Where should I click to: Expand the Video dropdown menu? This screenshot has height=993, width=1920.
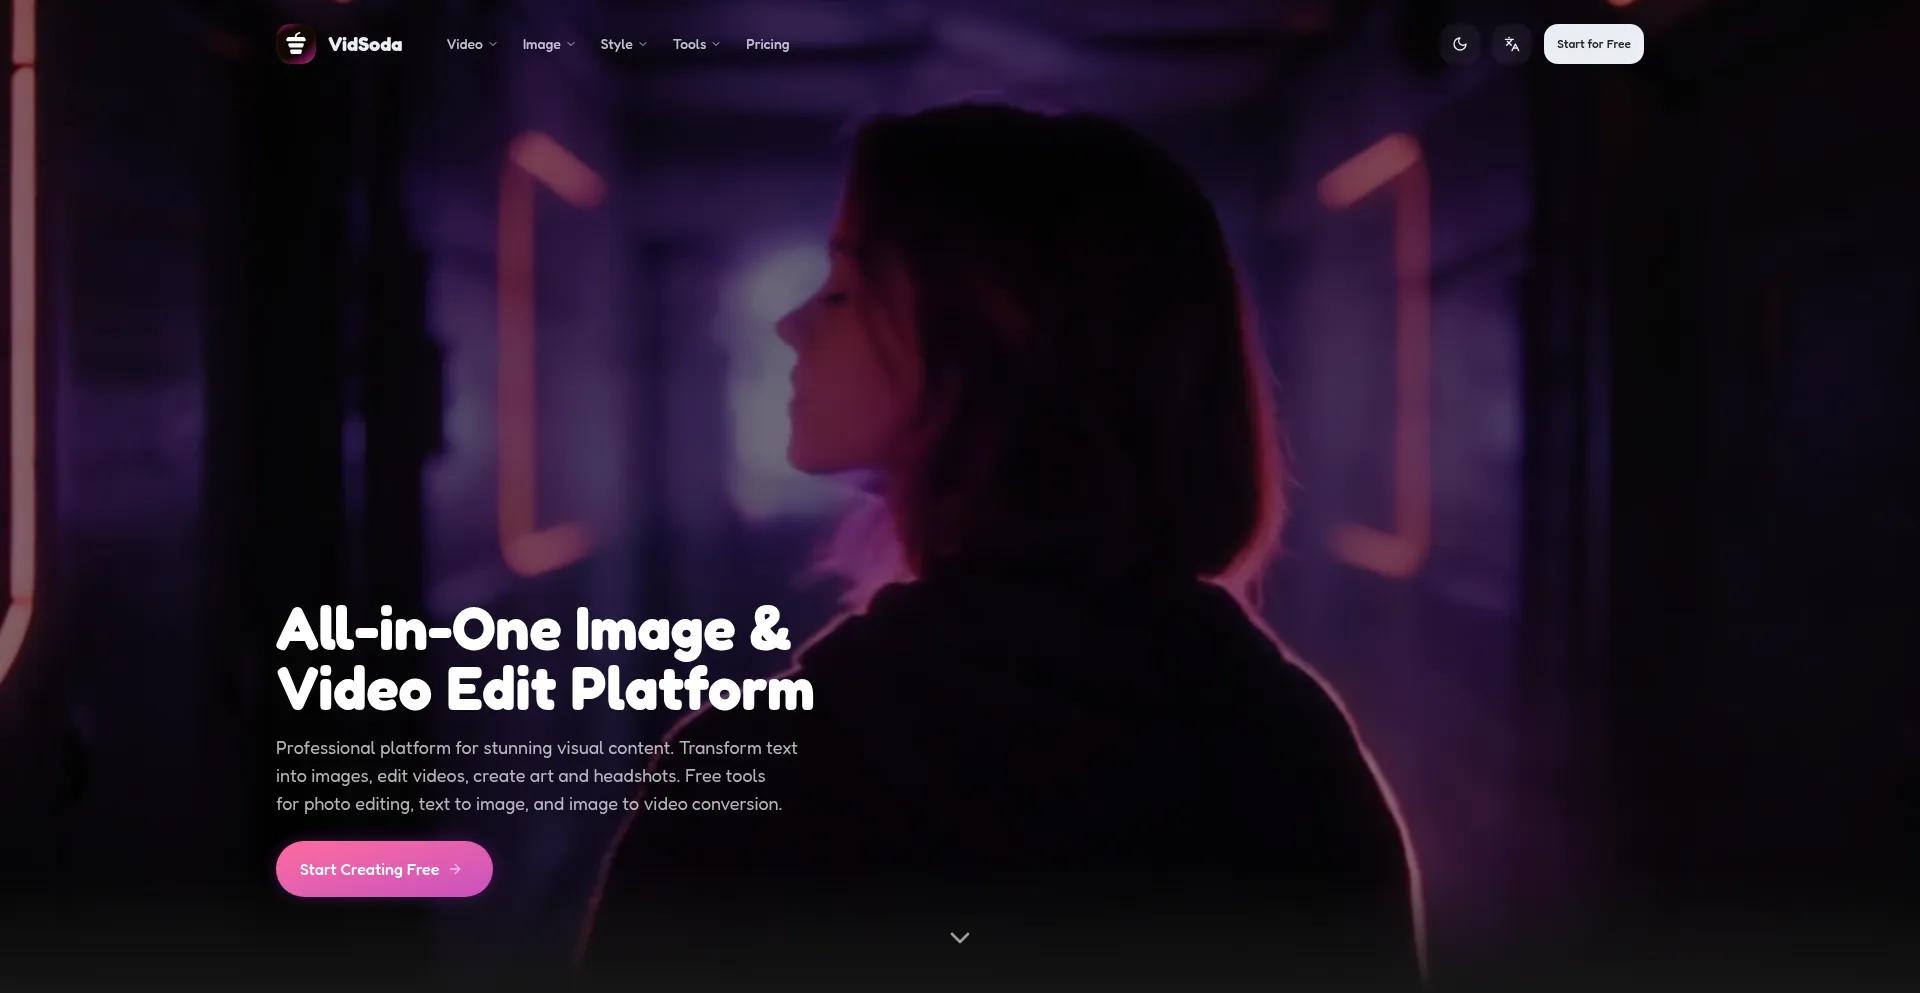tap(472, 44)
